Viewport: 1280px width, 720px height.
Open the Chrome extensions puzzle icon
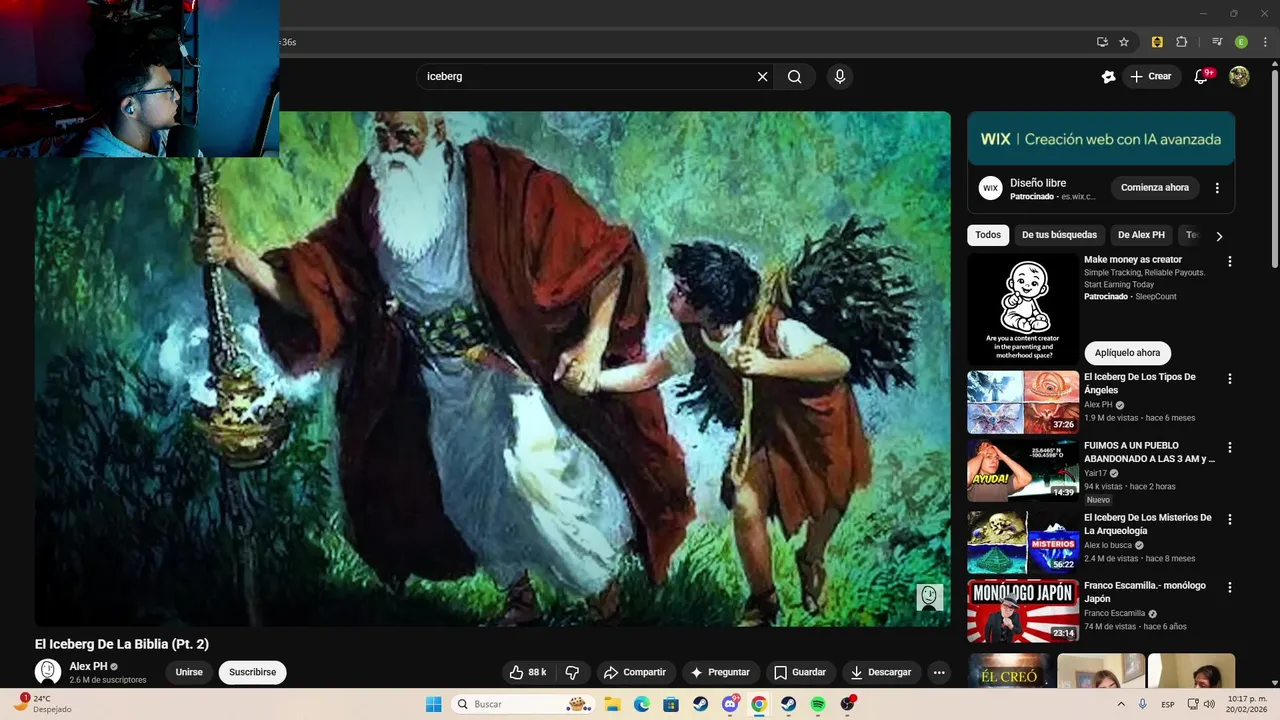coord(1181,42)
